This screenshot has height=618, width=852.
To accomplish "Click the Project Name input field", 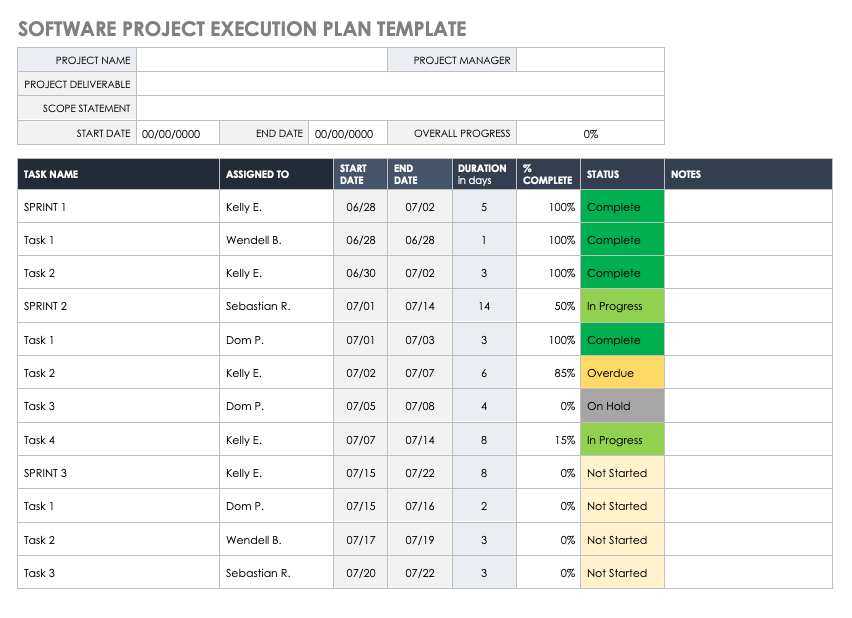I will pyautogui.click(x=261, y=60).
